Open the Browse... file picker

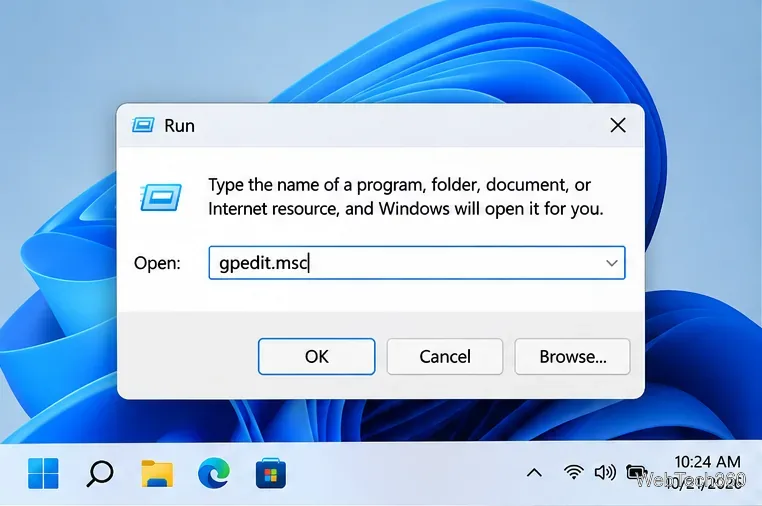(x=572, y=356)
